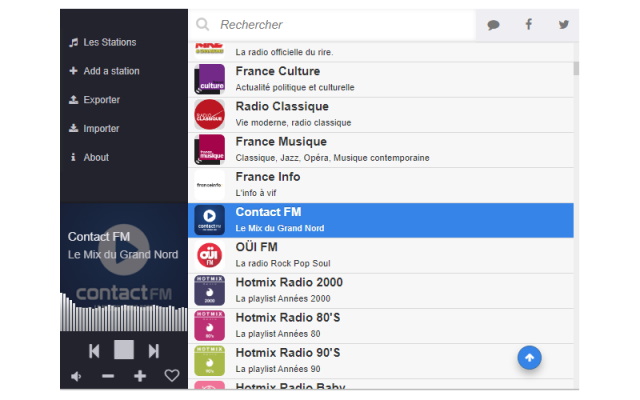Click the France Musique station logo
Screen dimensions: 640x400
(209, 150)
